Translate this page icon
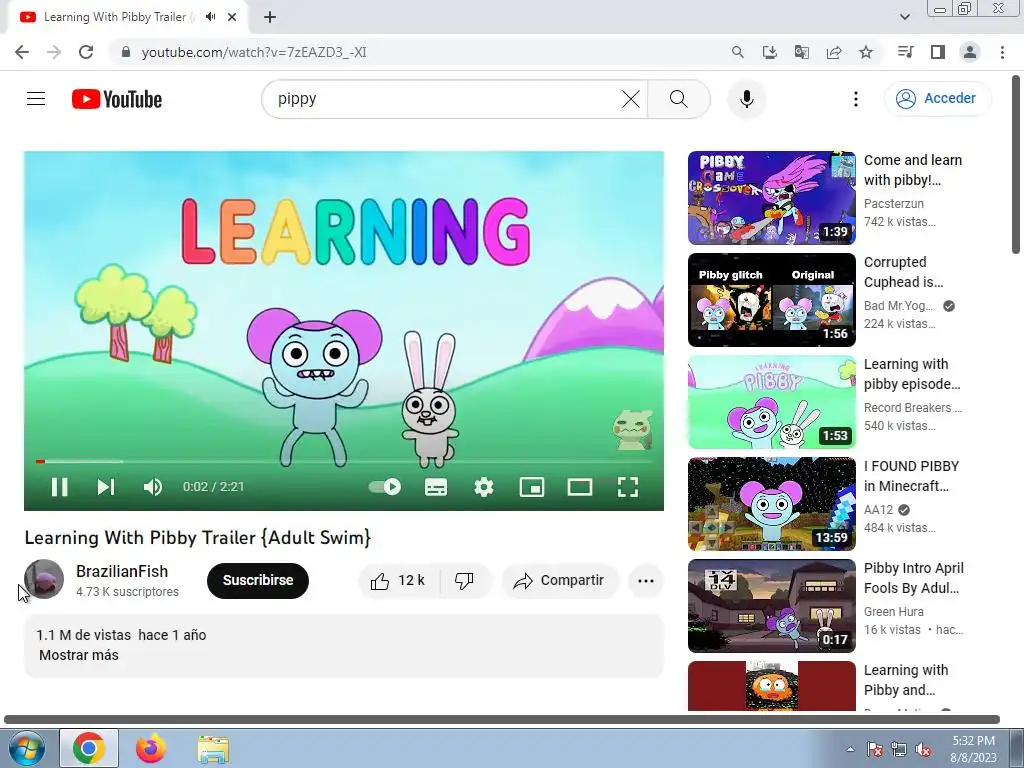1024x768 pixels. coord(801,52)
